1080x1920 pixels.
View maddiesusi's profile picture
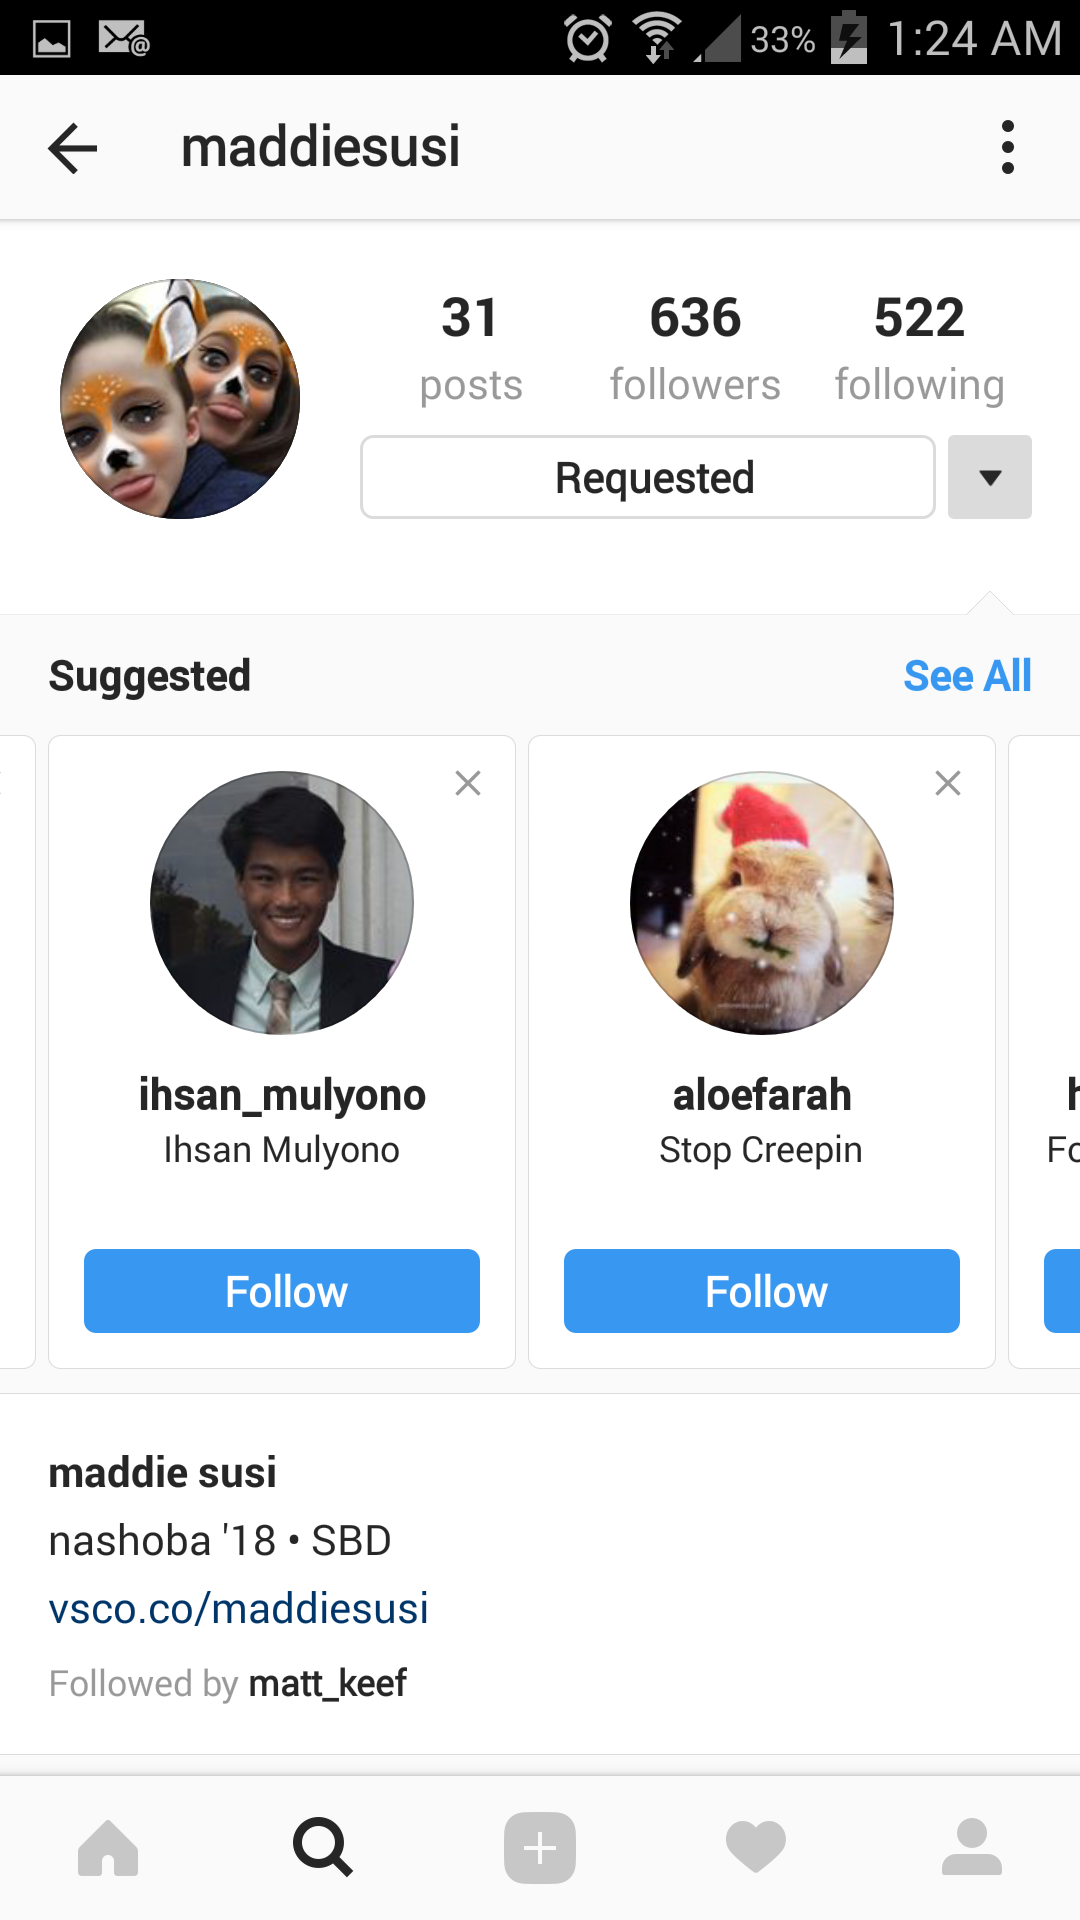(x=180, y=399)
